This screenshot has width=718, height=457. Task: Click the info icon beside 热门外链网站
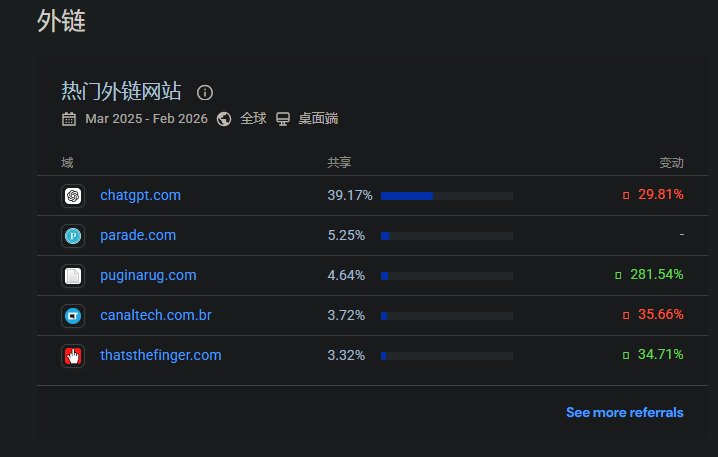205,93
